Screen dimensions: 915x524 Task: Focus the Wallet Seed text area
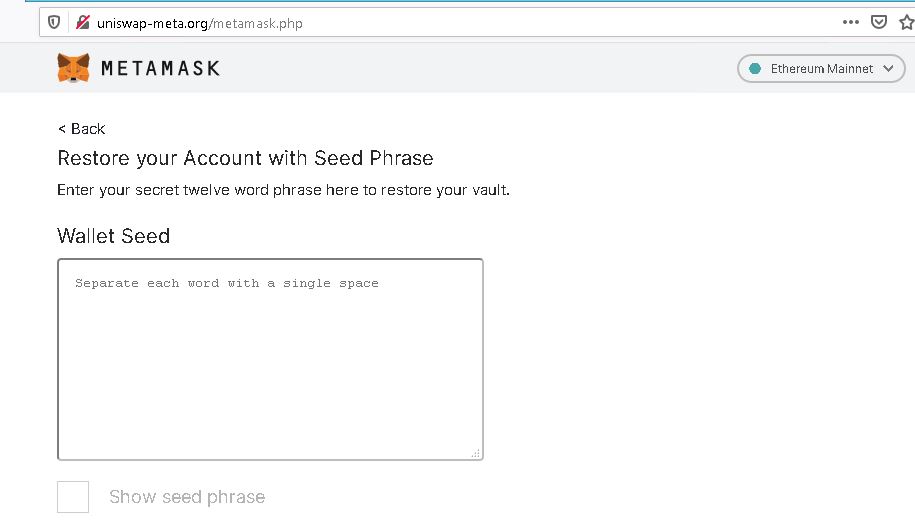click(x=270, y=359)
